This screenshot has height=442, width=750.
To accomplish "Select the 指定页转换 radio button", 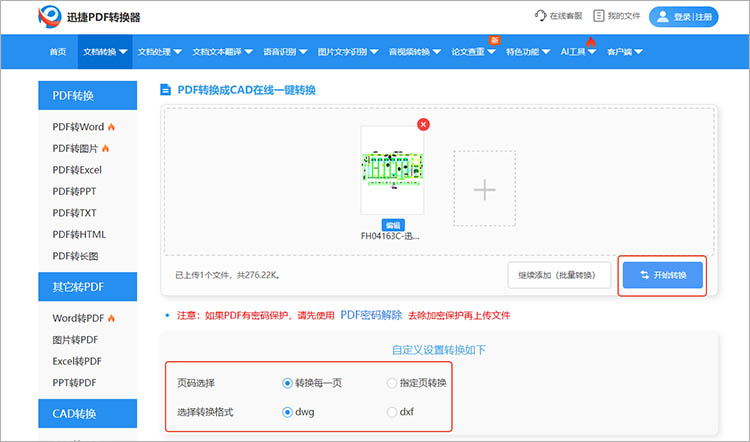I will pyautogui.click(x=392, y=383).
